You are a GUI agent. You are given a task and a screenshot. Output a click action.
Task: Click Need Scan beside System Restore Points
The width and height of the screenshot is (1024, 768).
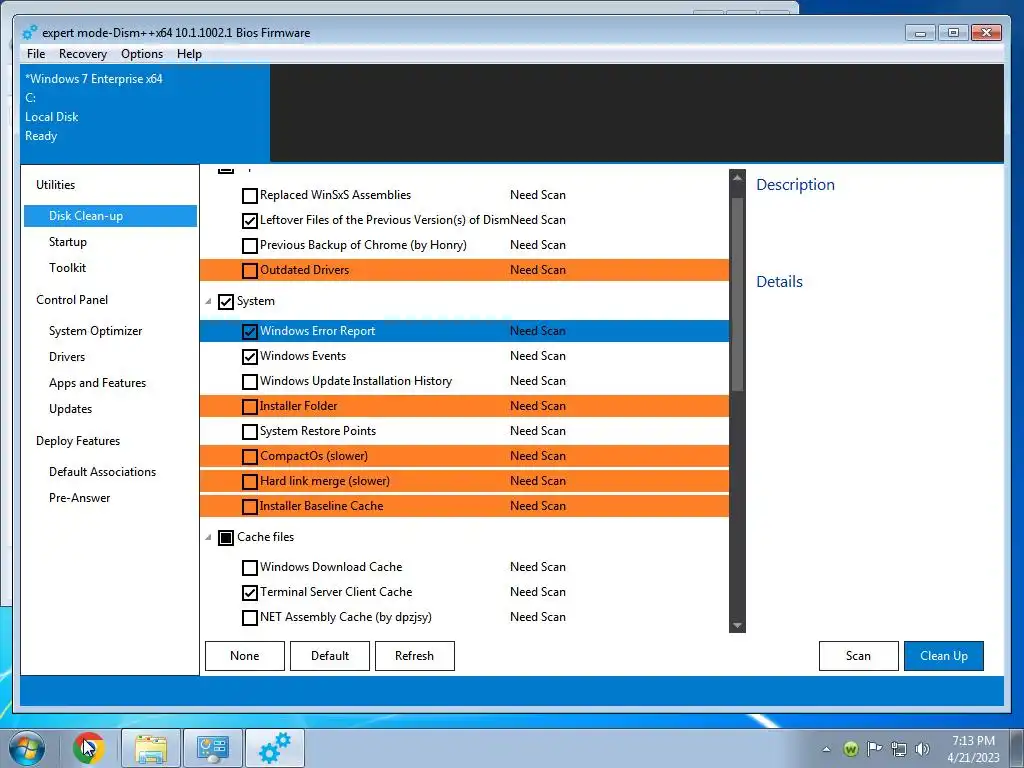point(537,431)
